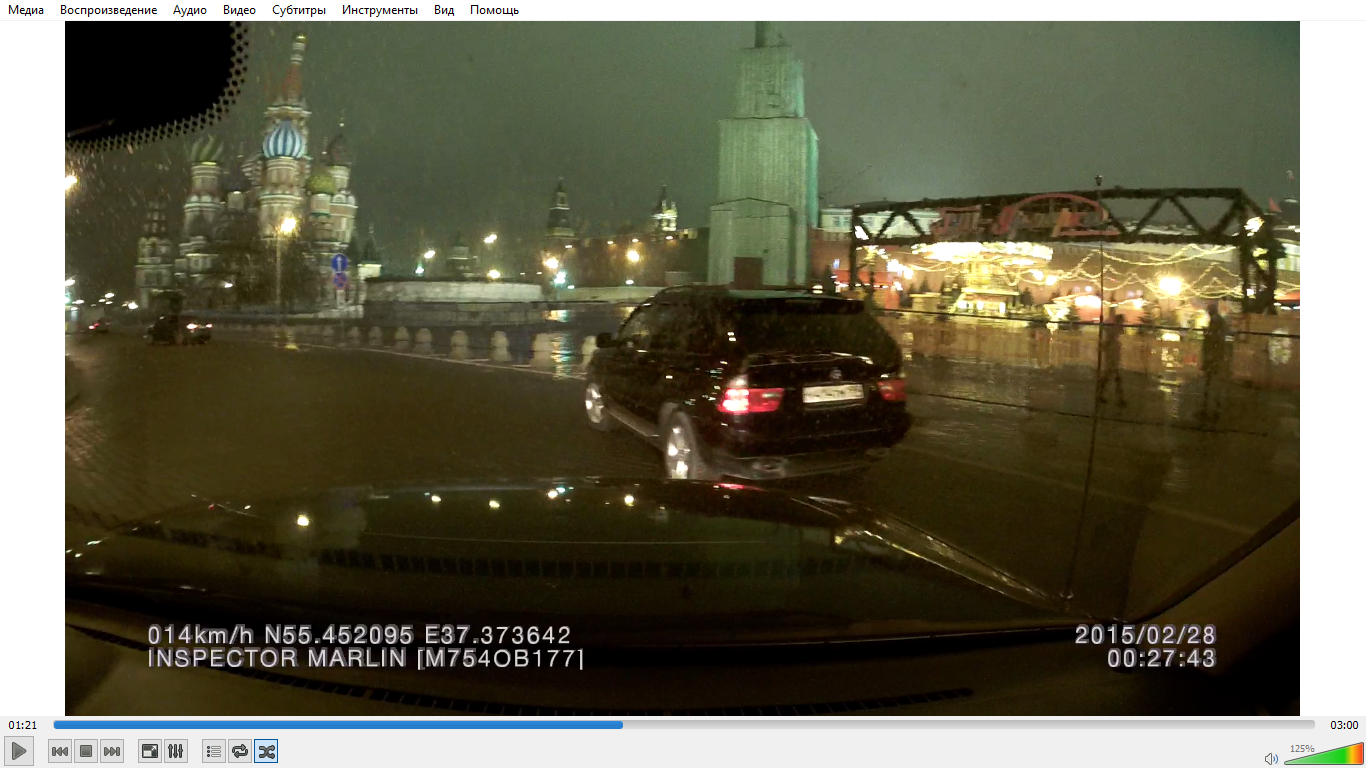The height and width of the screenshot is (768, 1366).
Task: Click the 03:00 total time label
Action: click(x=1343, y=725)
